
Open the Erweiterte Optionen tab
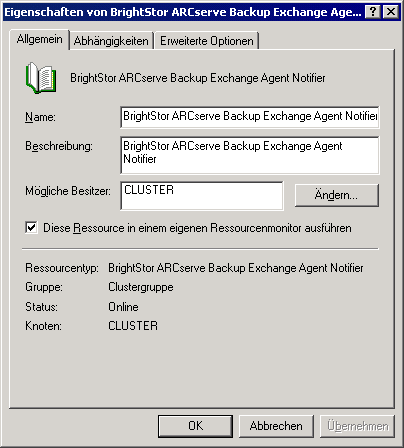[x=207, y=41]
